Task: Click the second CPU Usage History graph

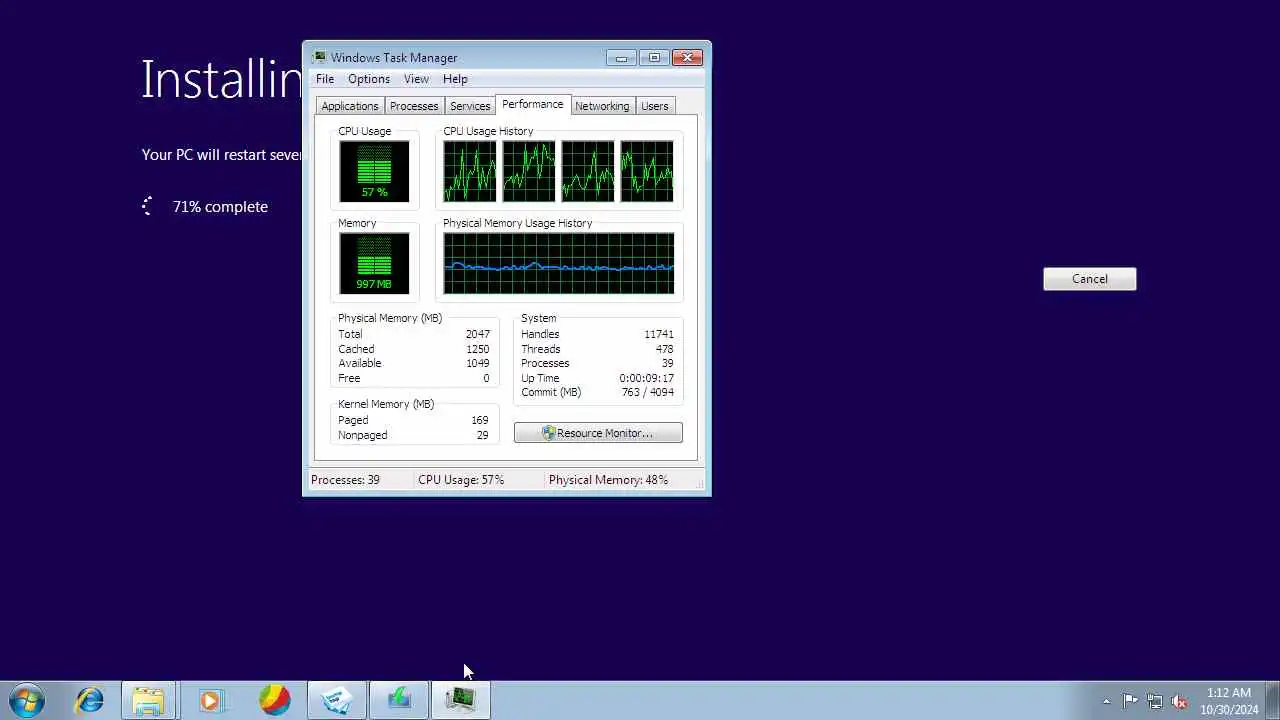Action: [529, 171]
